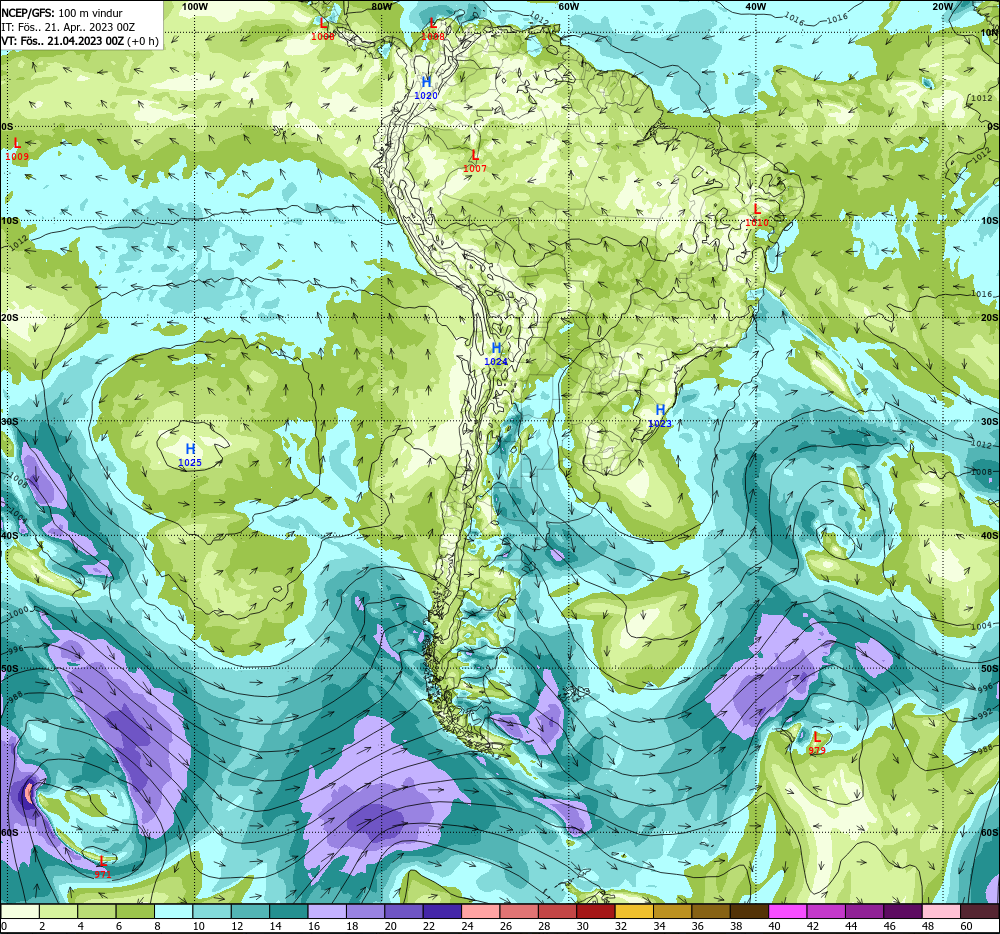
Task: Select the H 1023 high pressure marker
Action: coord(660,416)
